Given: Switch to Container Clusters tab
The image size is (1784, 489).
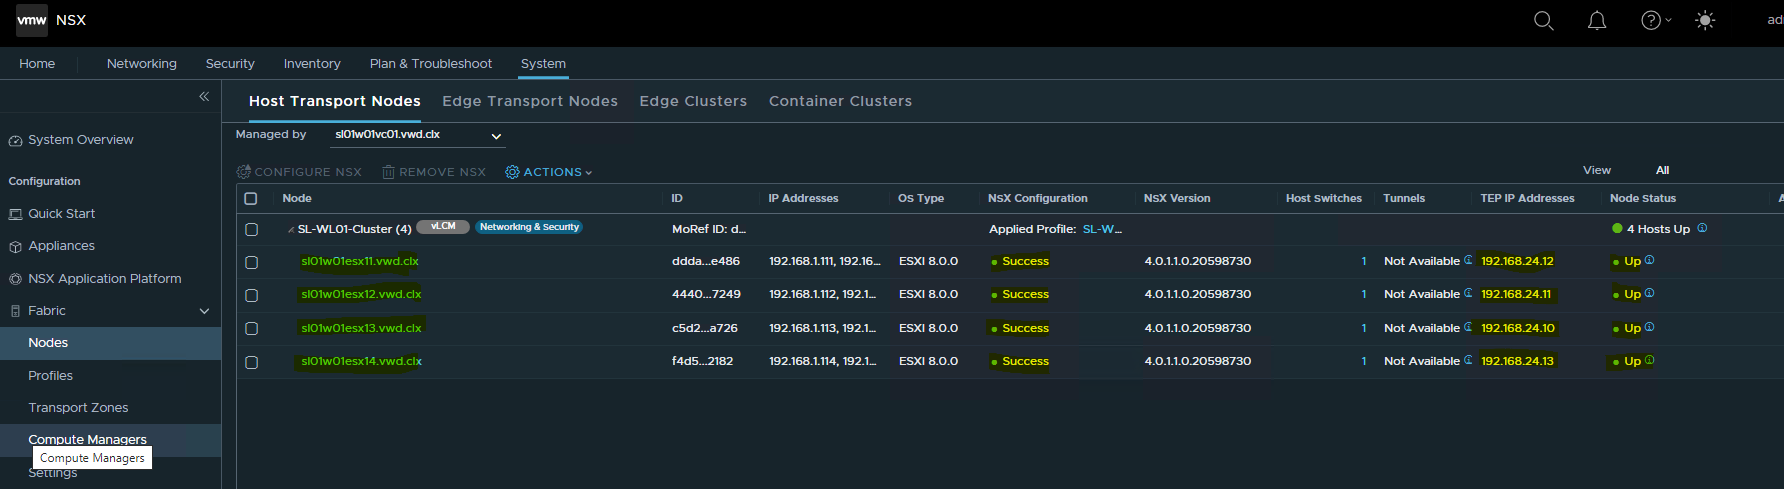Looking at the screenshot, I should click(x=840, y=101).
